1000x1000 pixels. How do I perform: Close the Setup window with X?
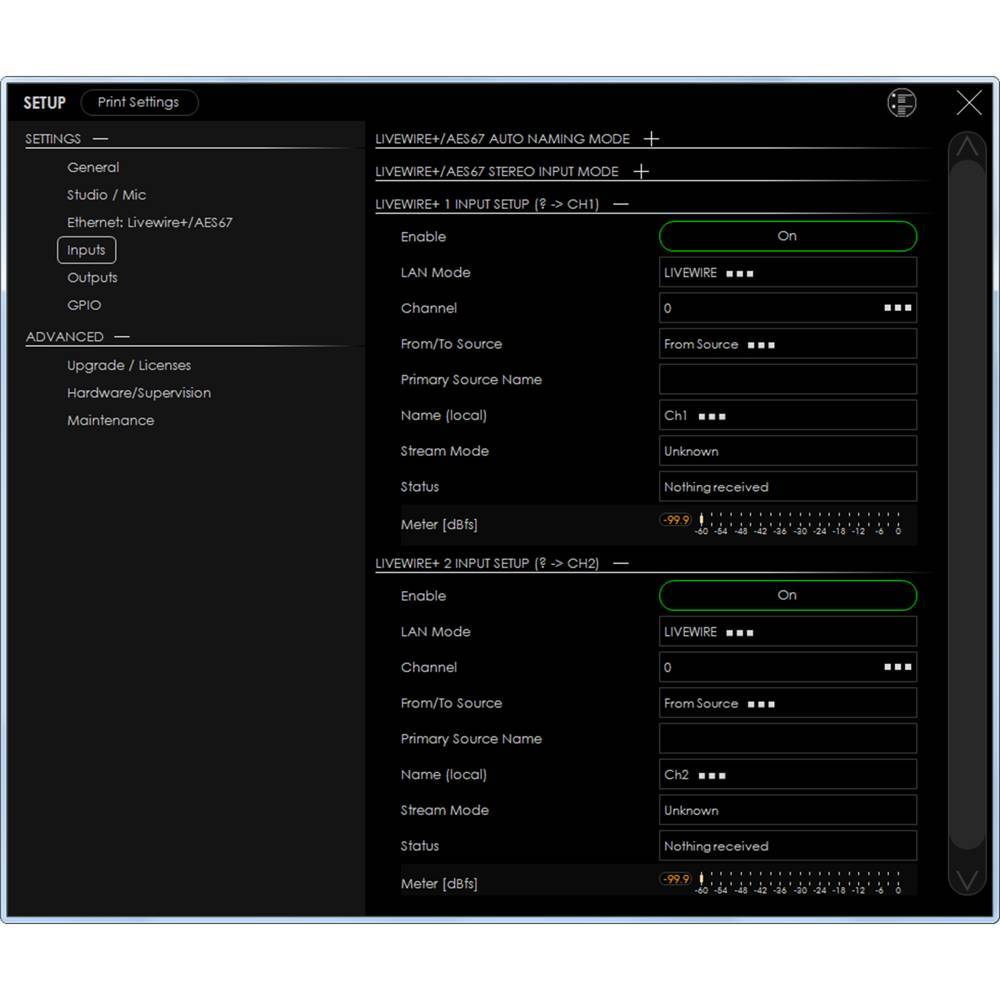pyautogui.click(x=968, y=102)
